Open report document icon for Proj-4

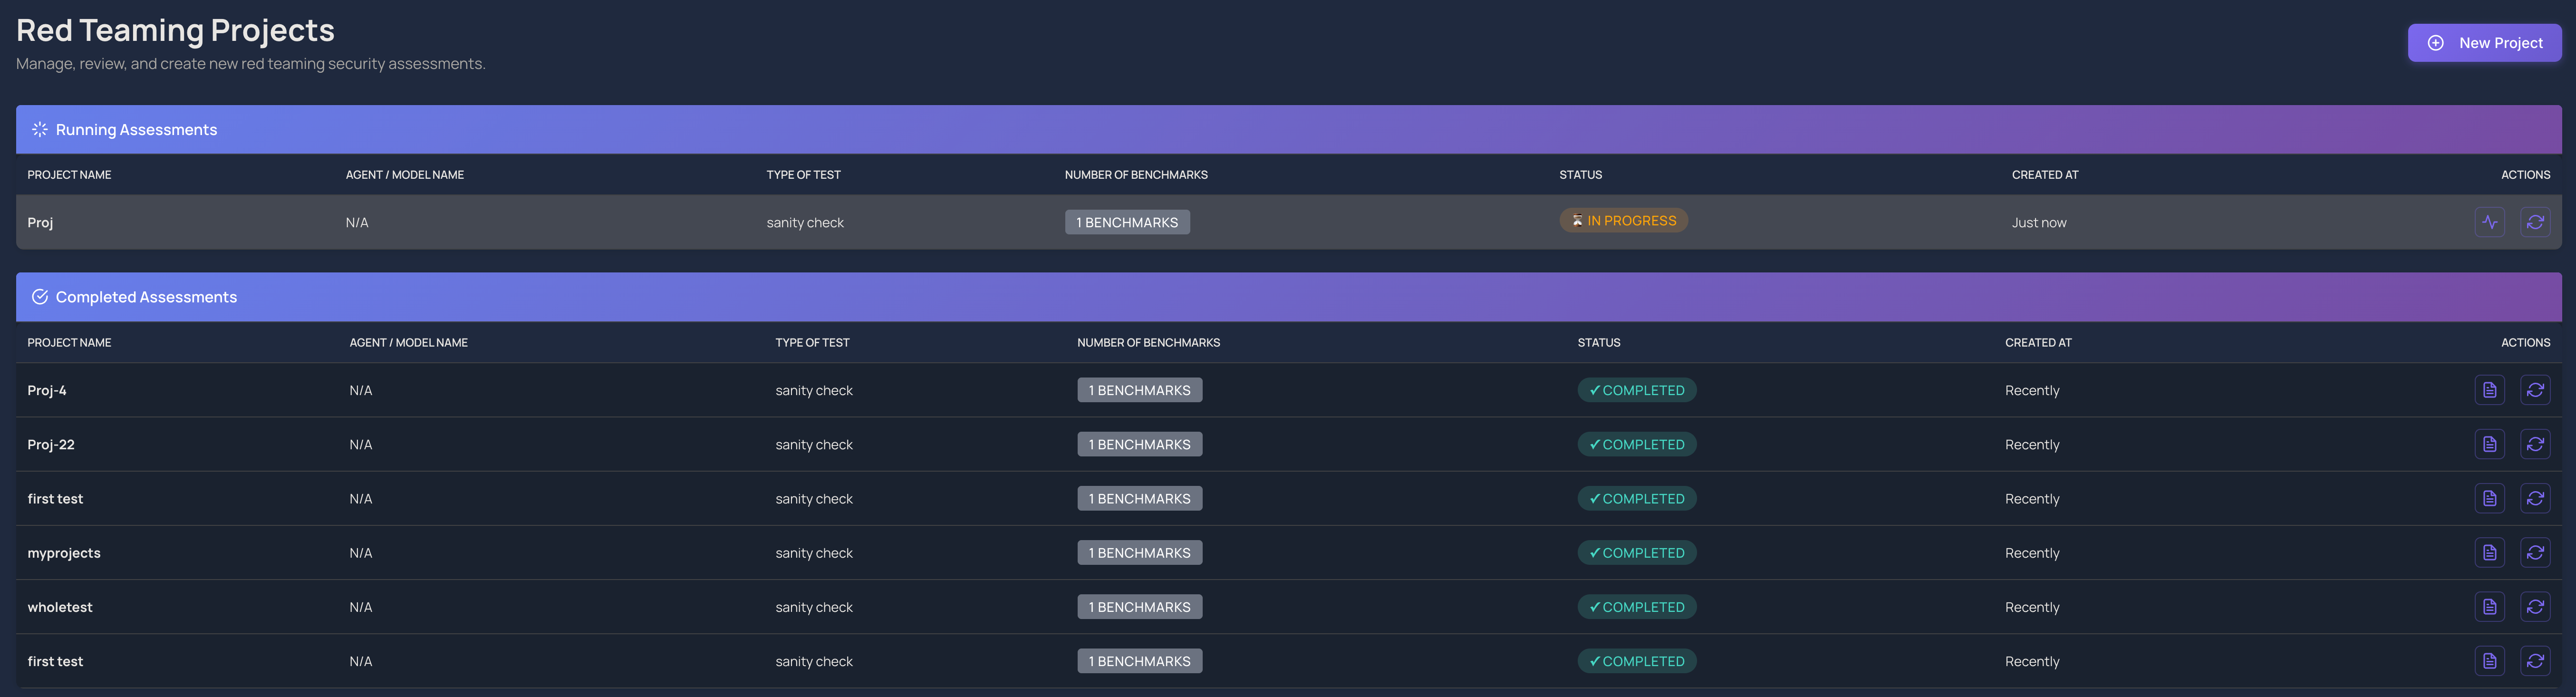pyautogui.click(x=2489, y=390)
